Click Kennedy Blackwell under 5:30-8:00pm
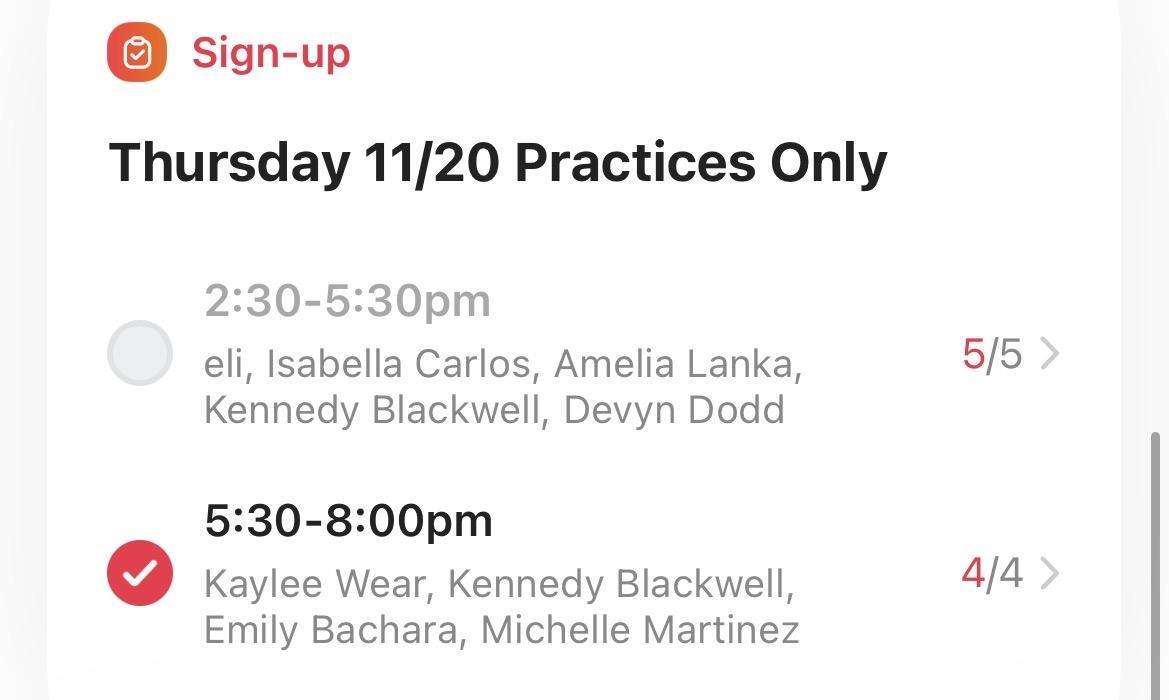1169x700 pixels. [619, 584]
